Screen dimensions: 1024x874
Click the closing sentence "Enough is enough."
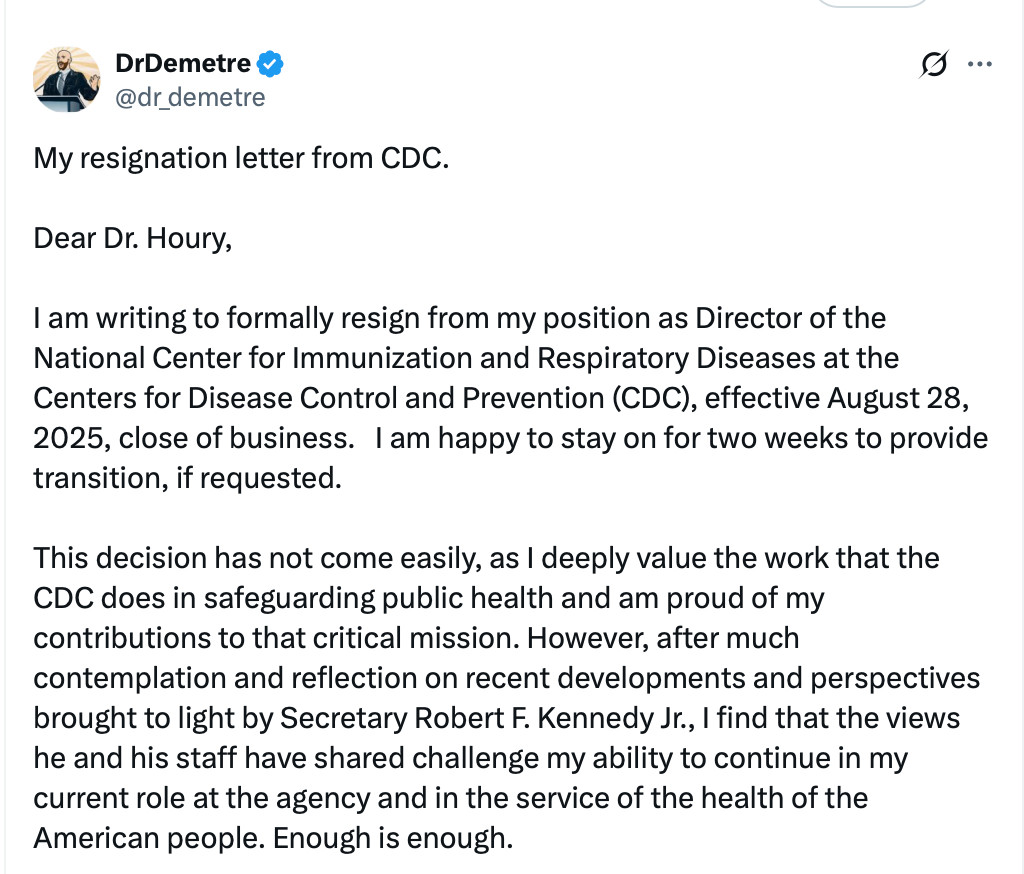(393, 838)
